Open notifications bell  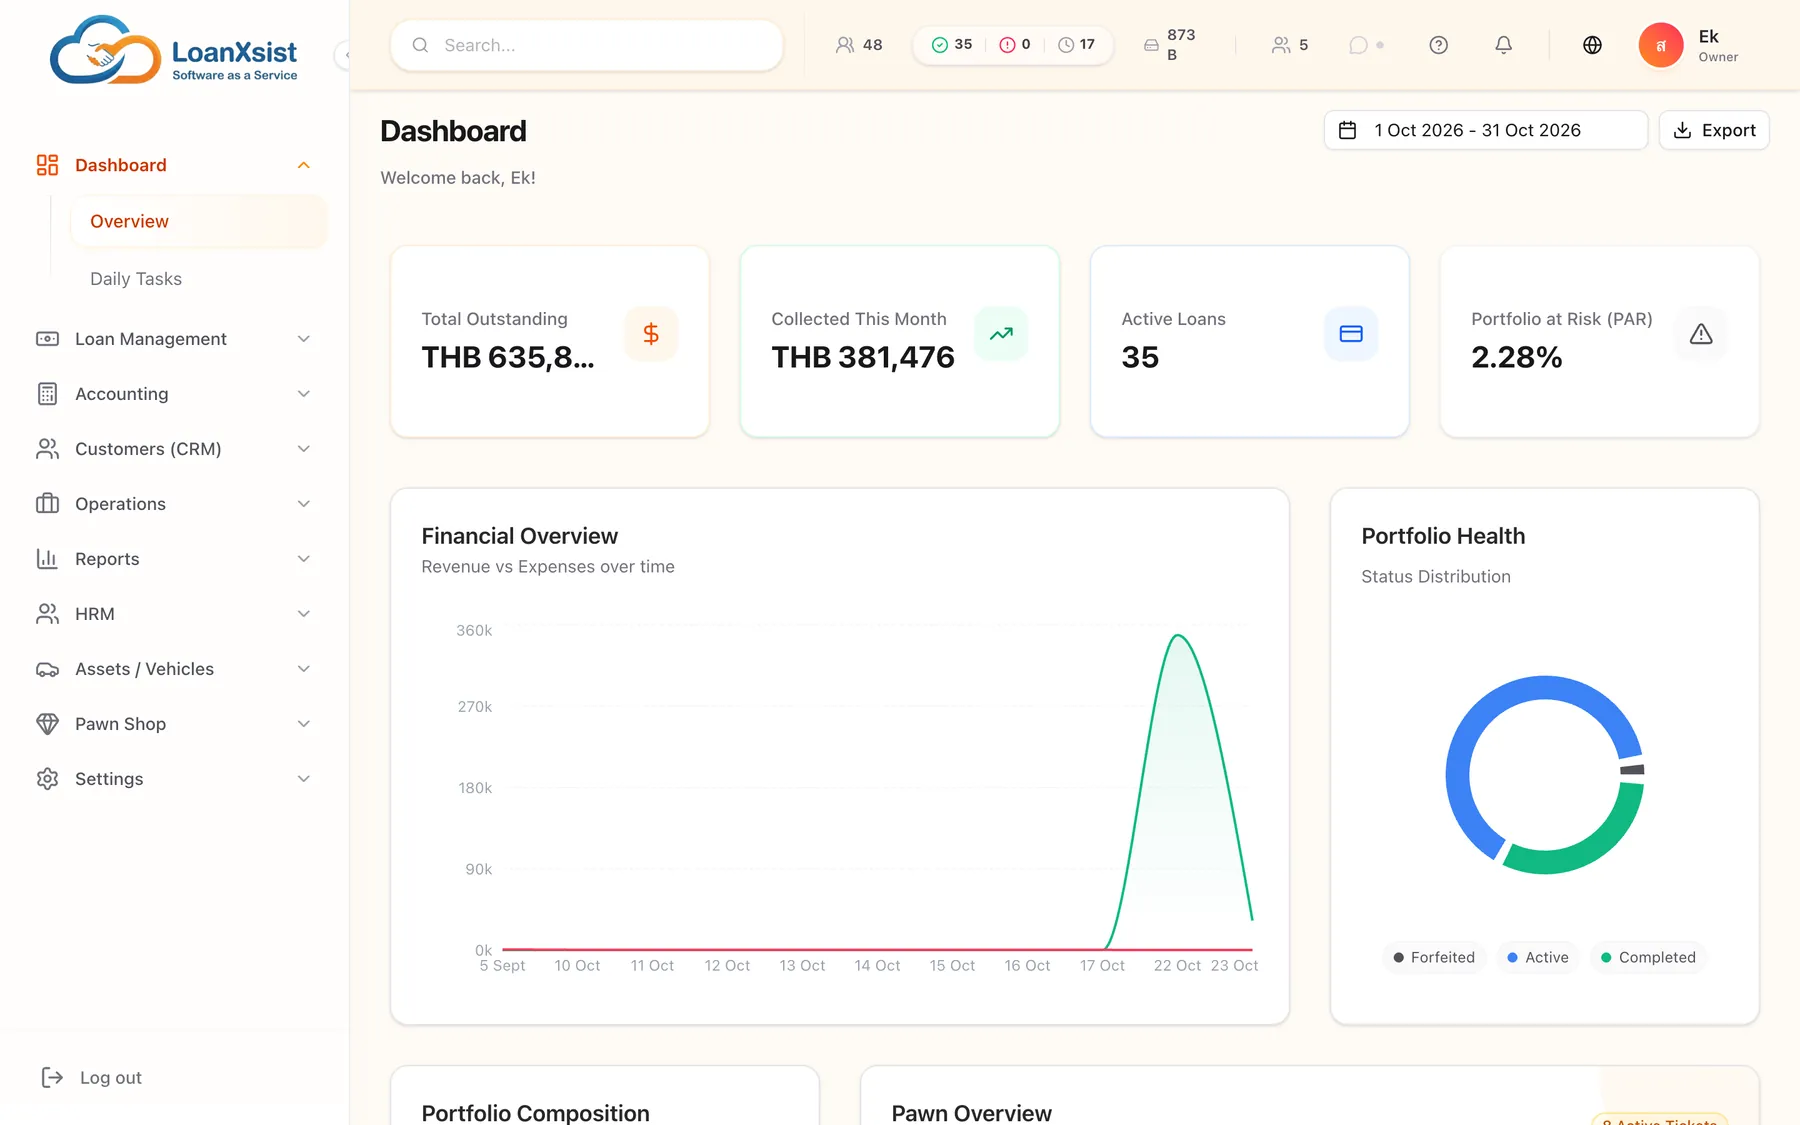1503,45
